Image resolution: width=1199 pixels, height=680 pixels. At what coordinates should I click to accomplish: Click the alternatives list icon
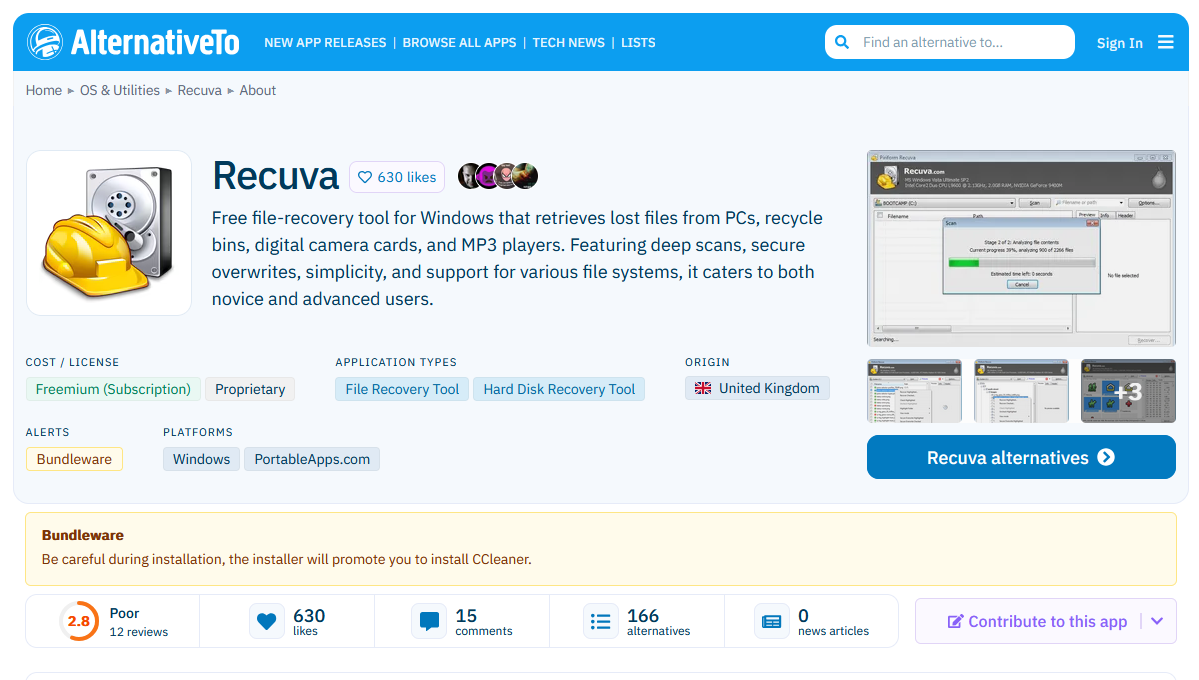601,621
